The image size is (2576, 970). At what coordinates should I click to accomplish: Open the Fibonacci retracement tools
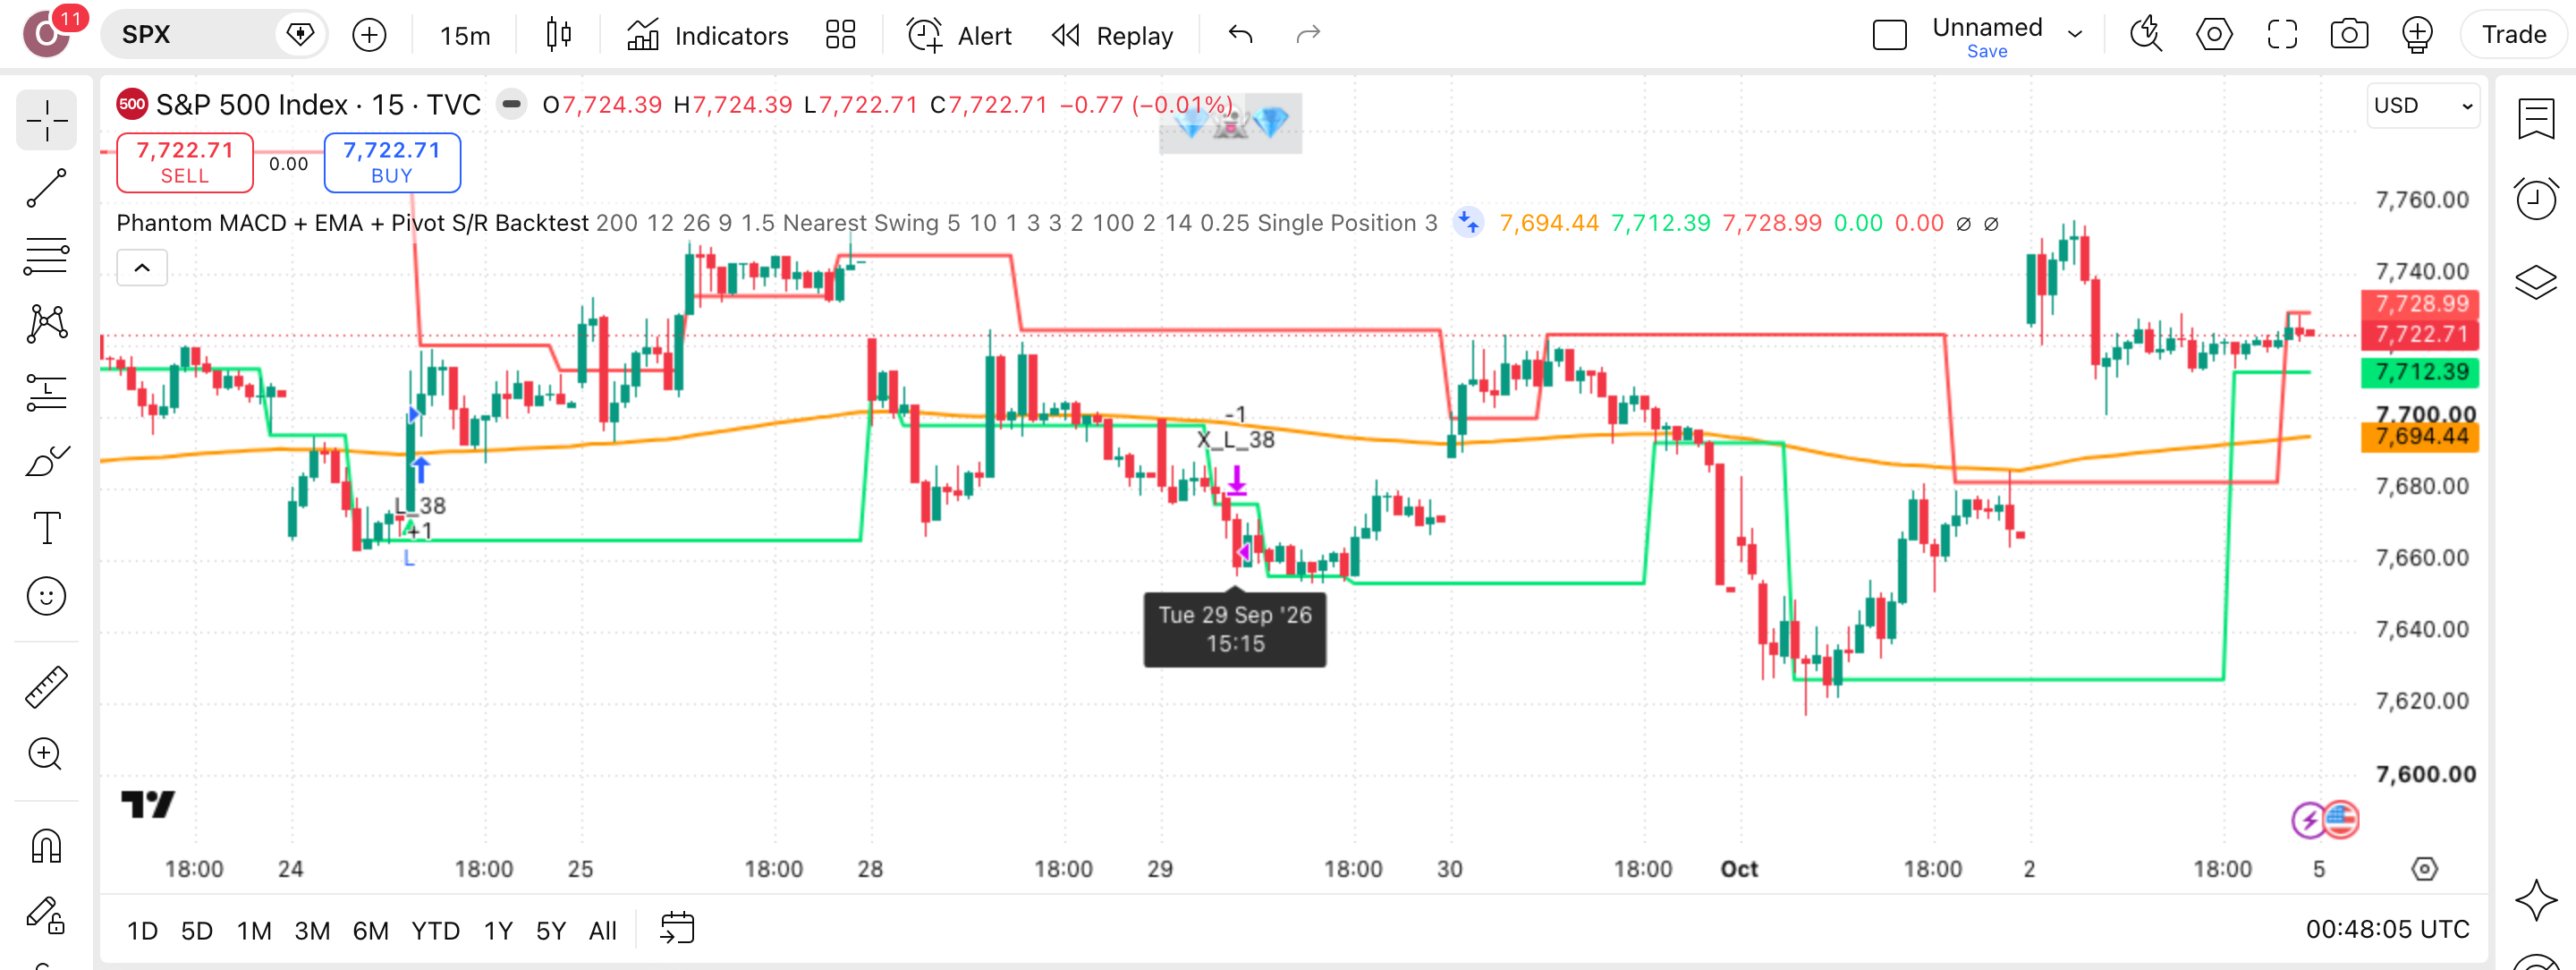pos(46,255)
